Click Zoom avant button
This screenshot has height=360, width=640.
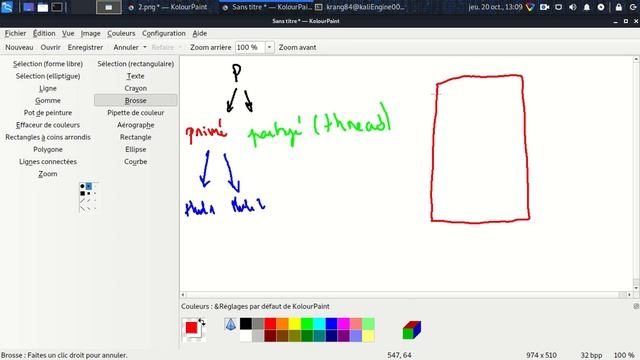pos(298,47)
